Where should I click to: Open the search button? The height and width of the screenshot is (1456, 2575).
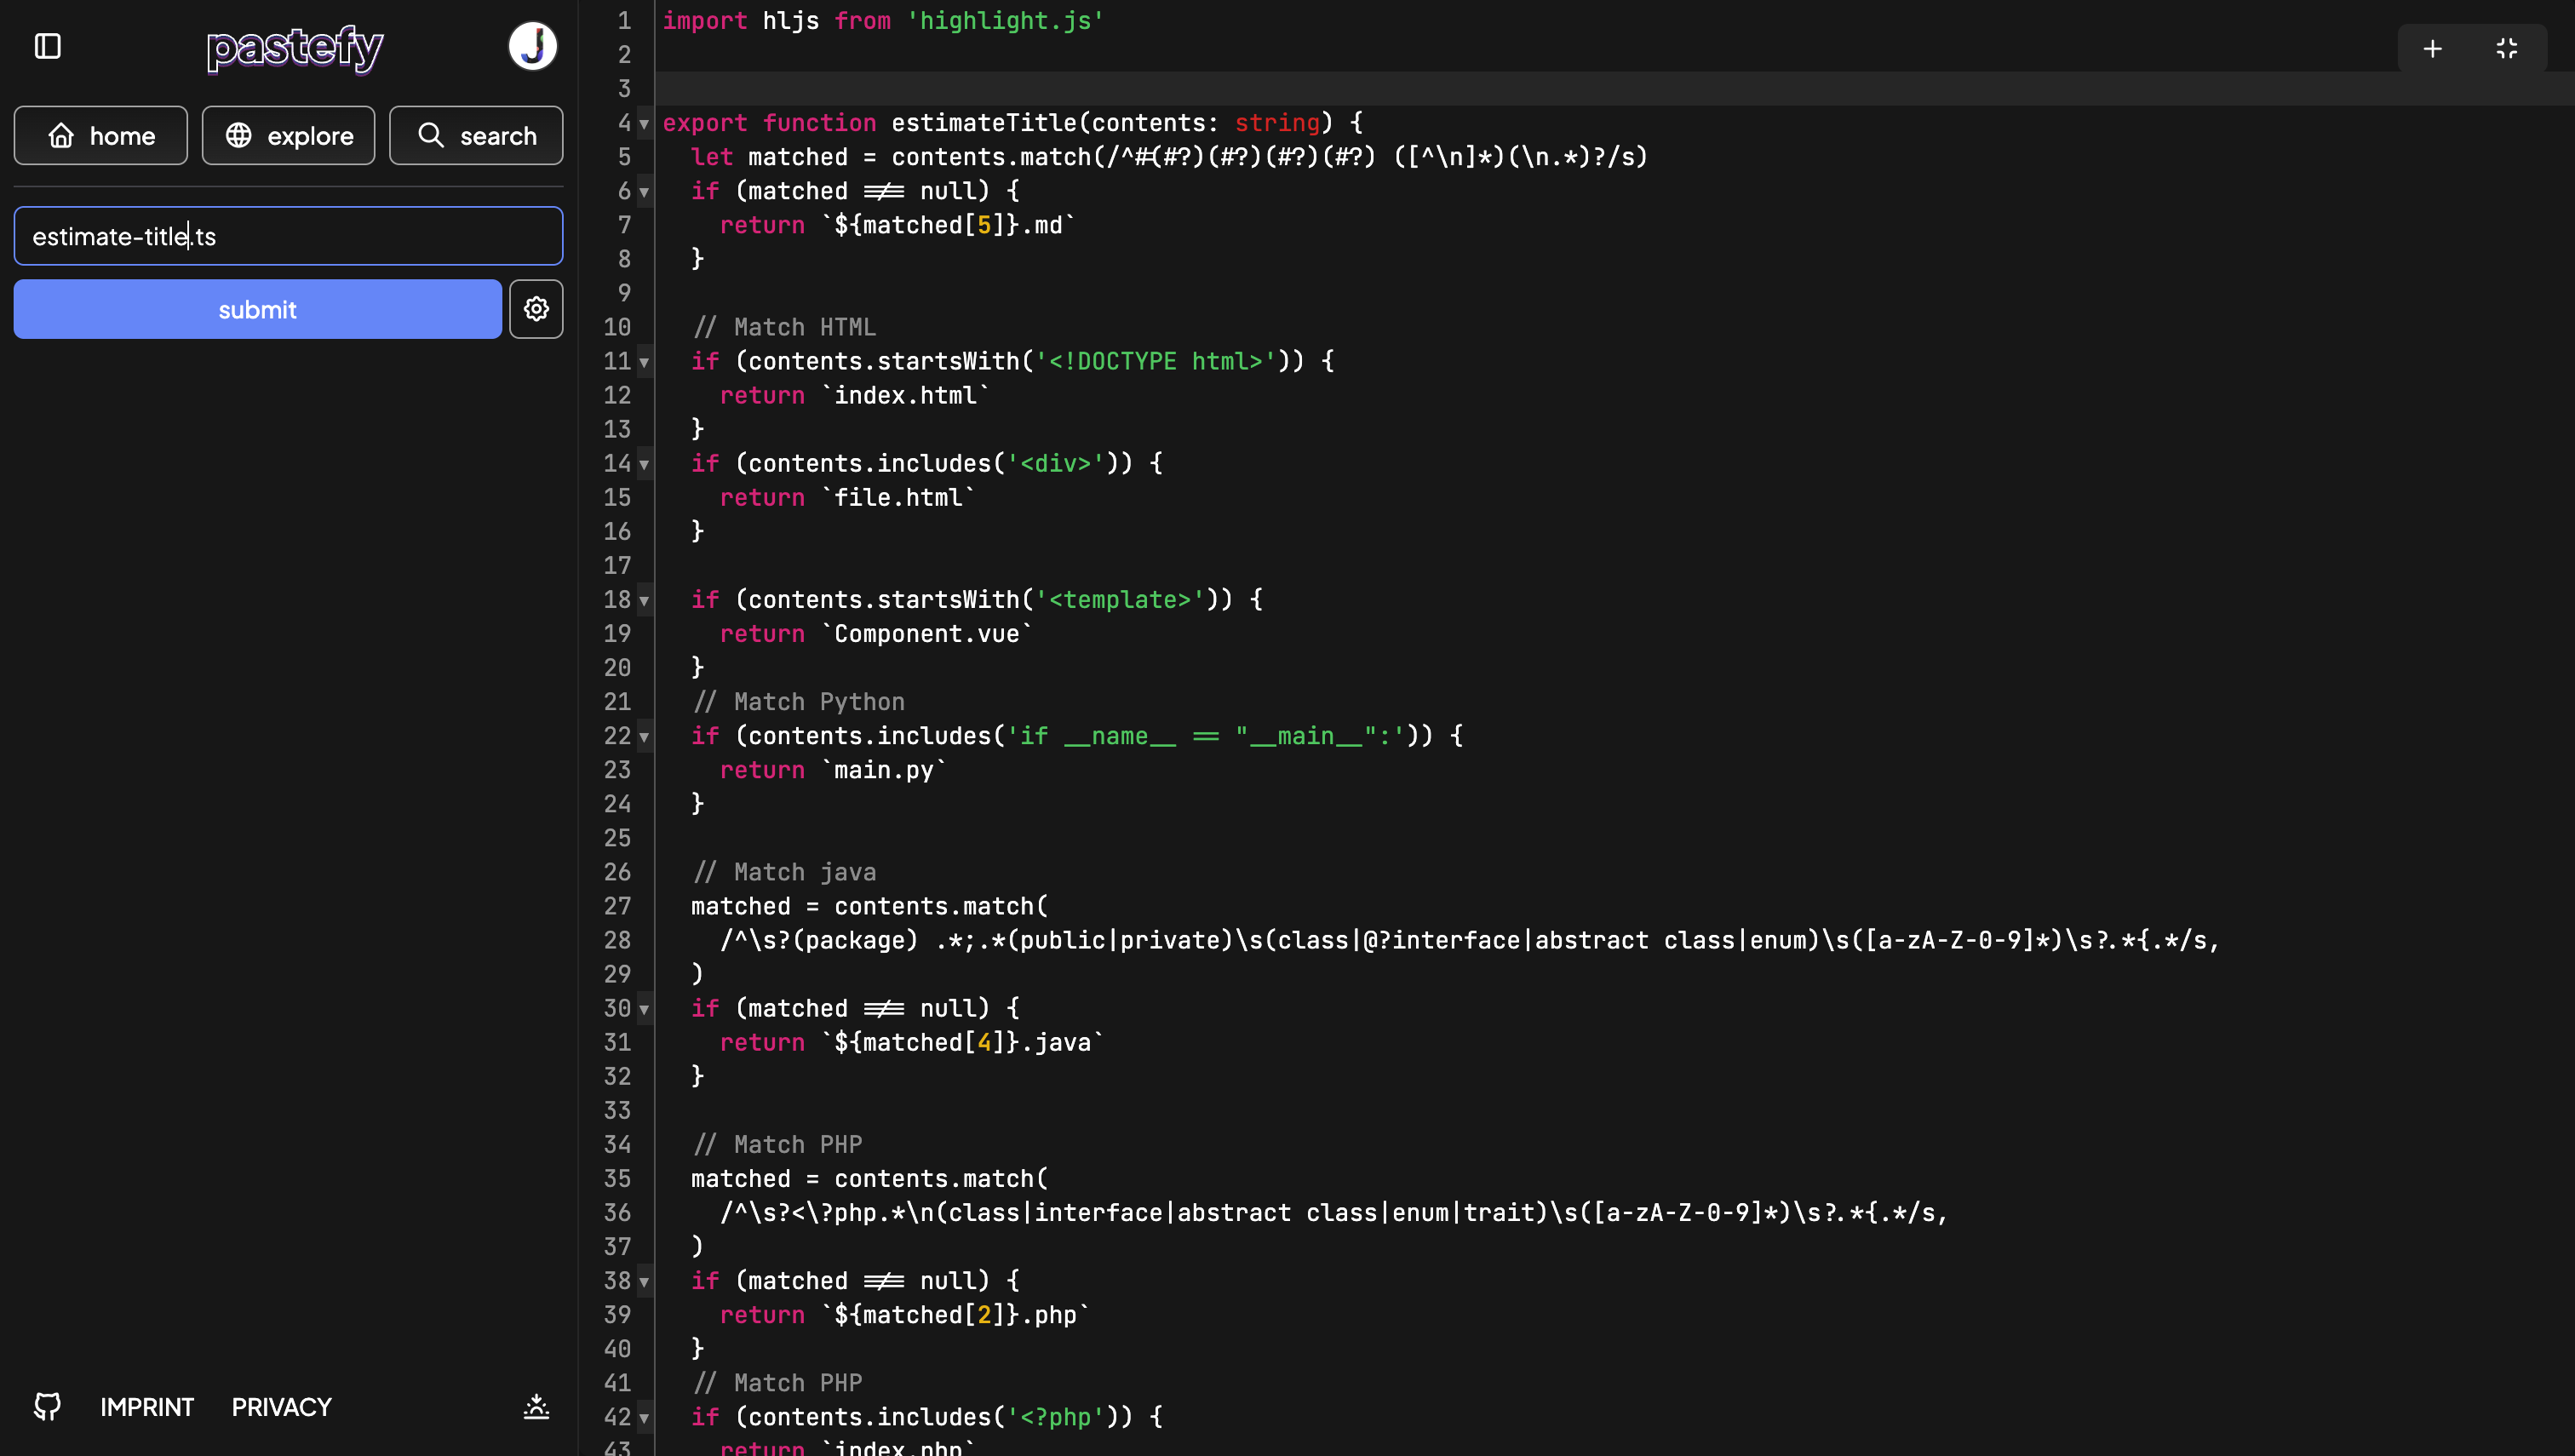(x=476, y=135)
